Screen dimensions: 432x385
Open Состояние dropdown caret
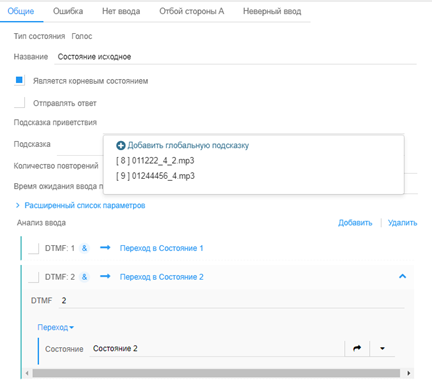coord(382,349)
